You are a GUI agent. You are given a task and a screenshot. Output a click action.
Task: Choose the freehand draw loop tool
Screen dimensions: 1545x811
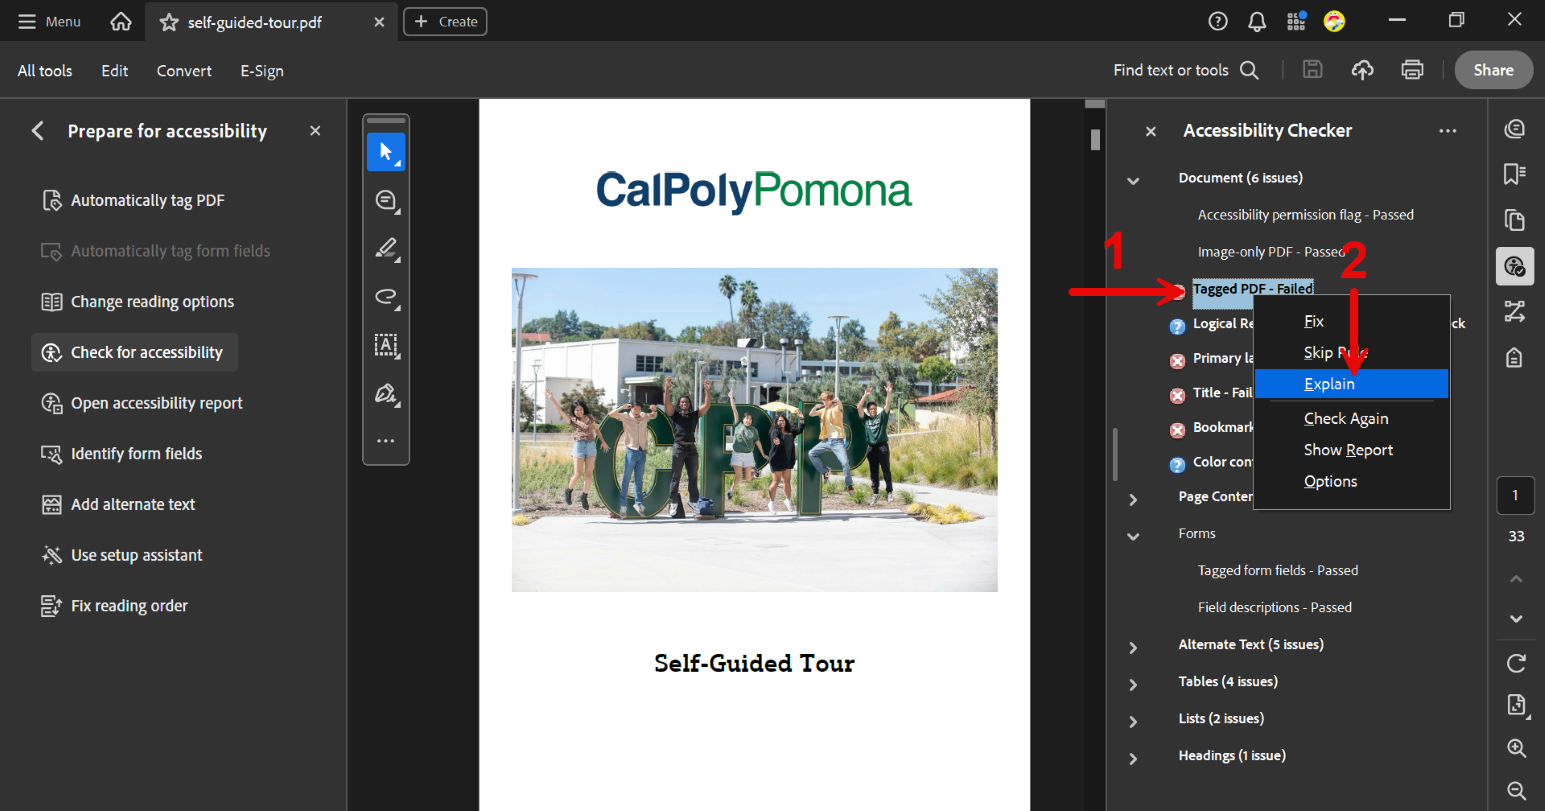point(386,297)
